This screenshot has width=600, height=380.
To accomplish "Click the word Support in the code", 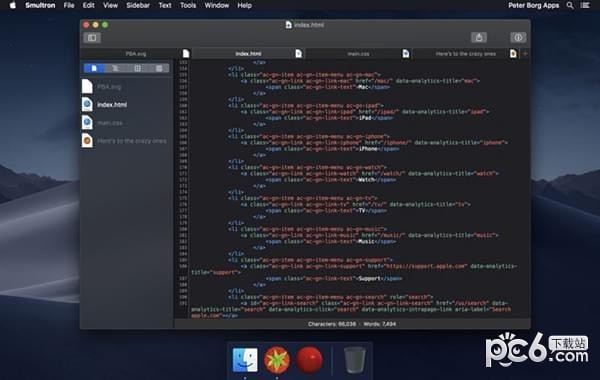I will [369, 278].
